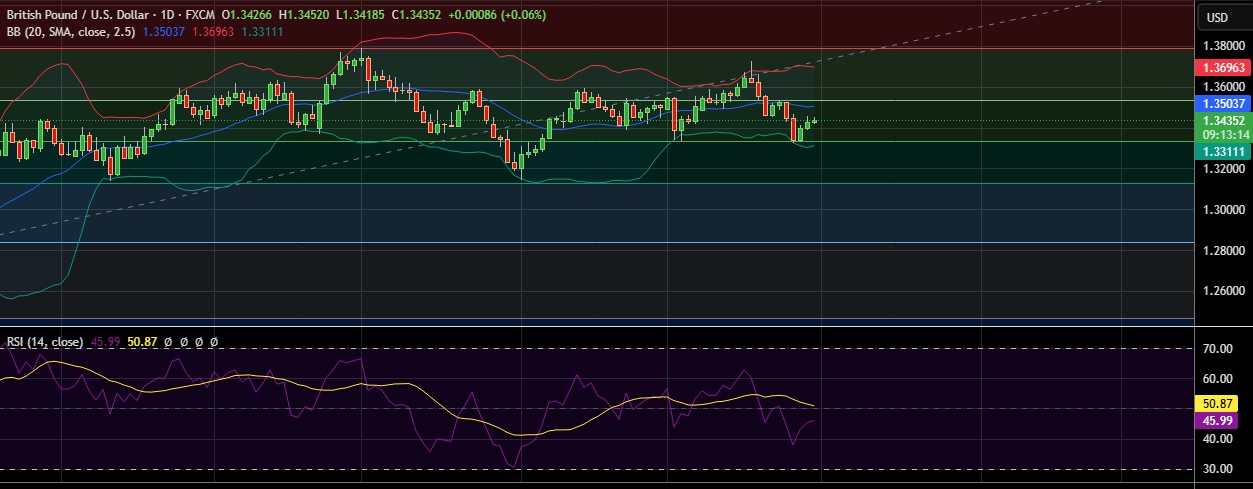Click the teal 1.33111 lower value in BB legend
1253x489 pixels.
tap(262, 31)
